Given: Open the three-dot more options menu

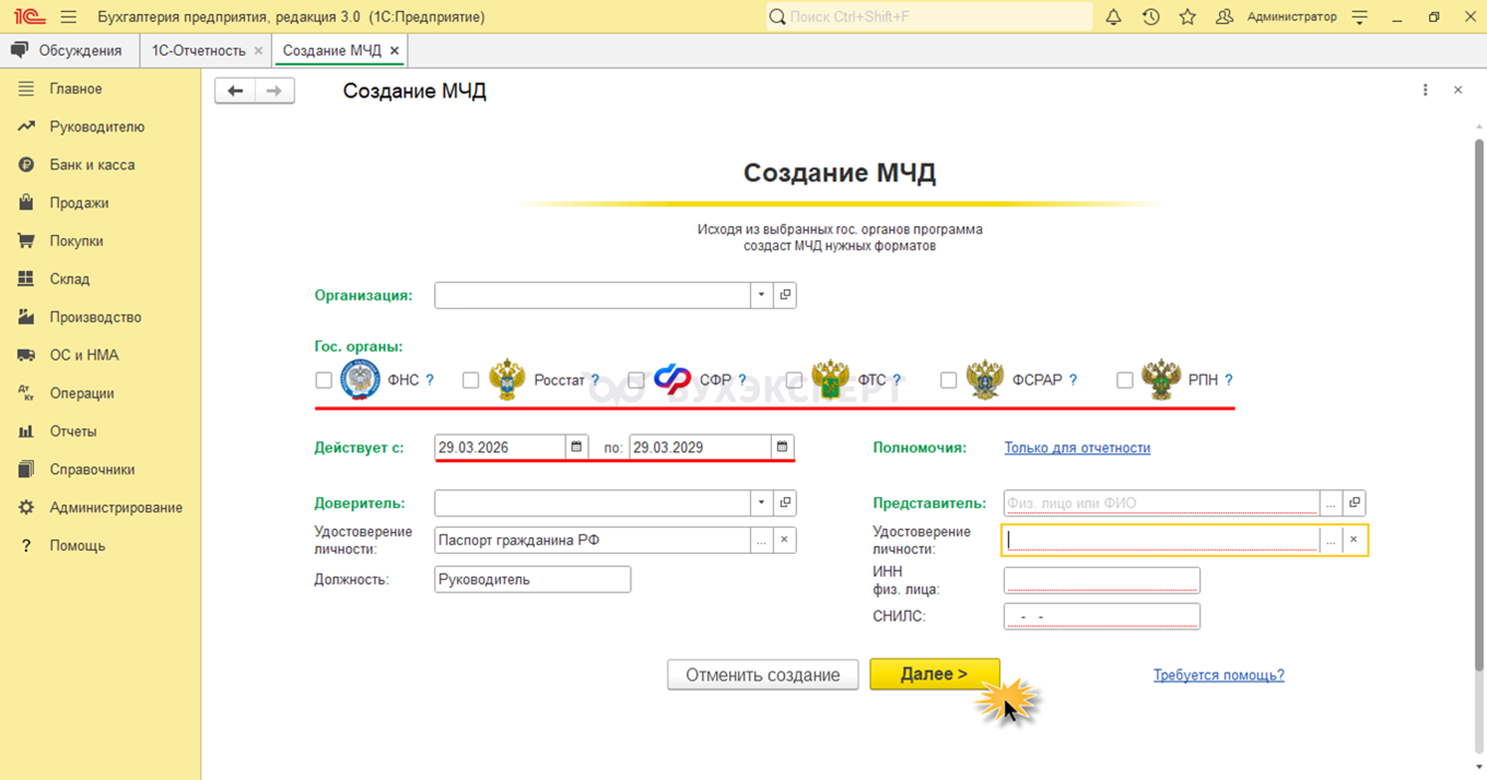Looking at the screenshot, I should click(x=1425, y=90).
